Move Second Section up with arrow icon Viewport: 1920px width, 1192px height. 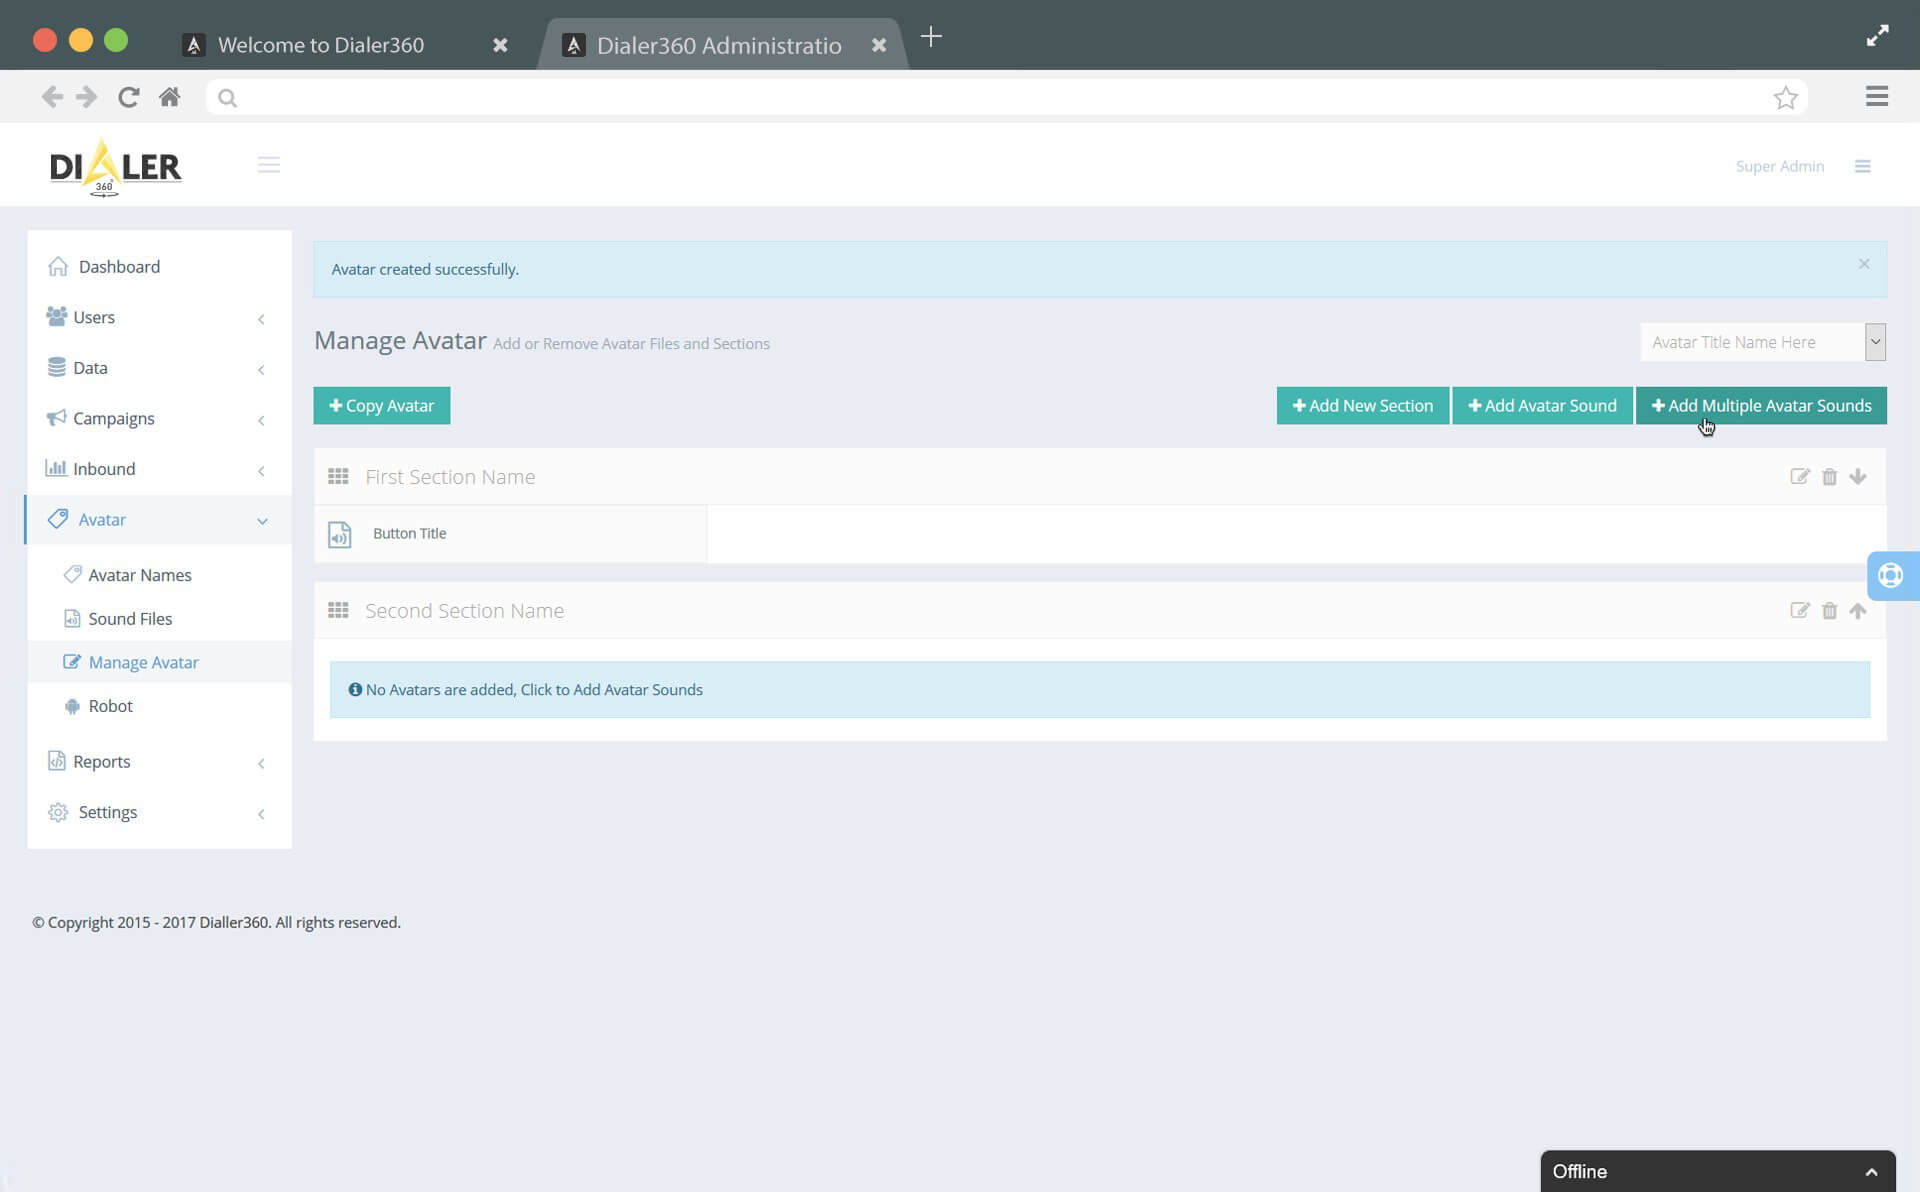(x=1858, y=611)
